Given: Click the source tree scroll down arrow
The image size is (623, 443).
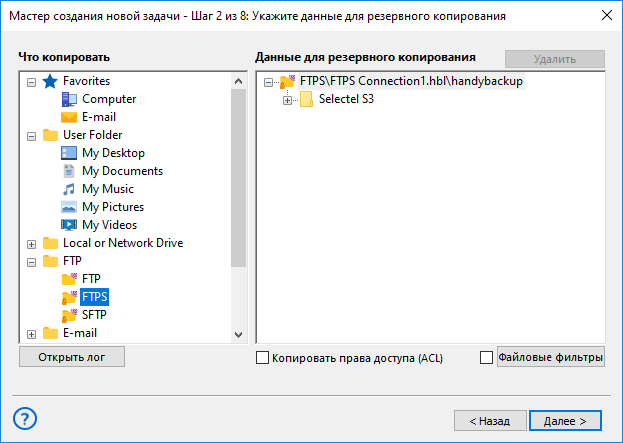Looking at the screenshot, I should coord(238,334).
